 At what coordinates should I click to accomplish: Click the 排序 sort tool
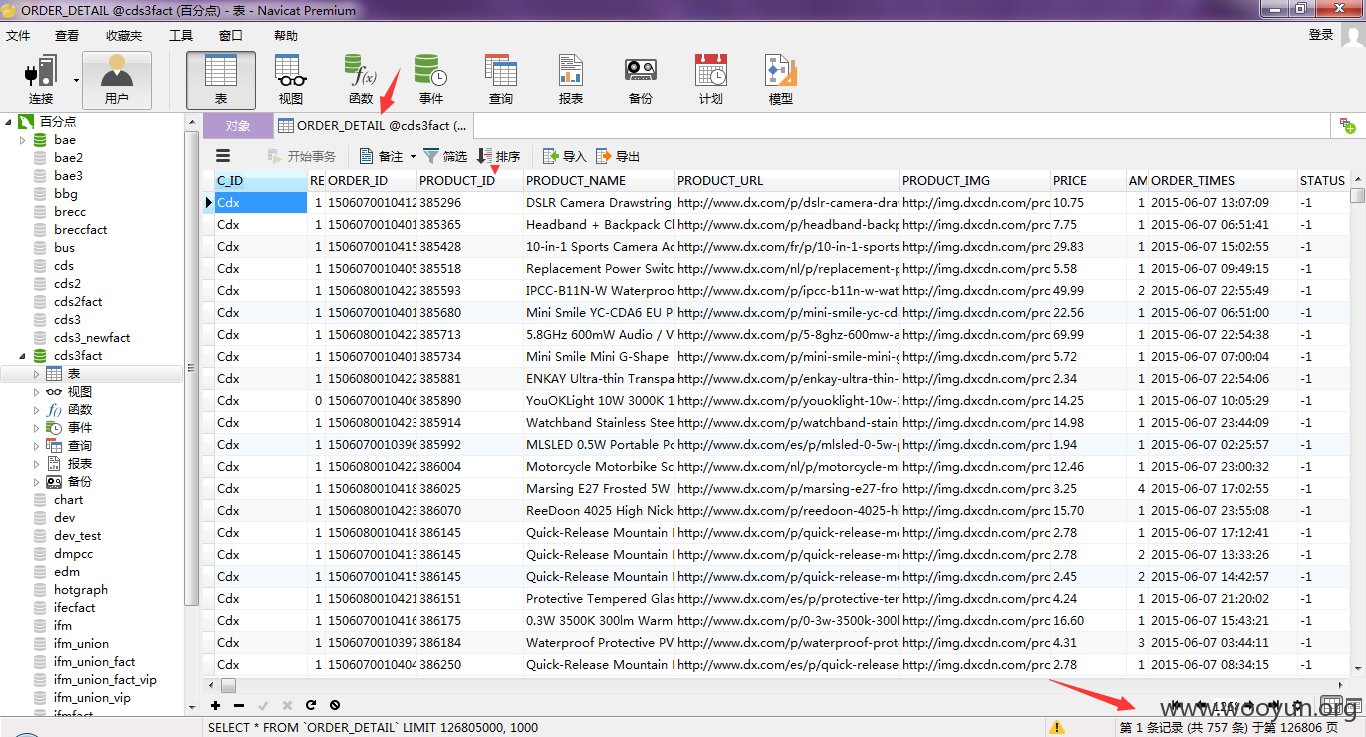(498, 156)
